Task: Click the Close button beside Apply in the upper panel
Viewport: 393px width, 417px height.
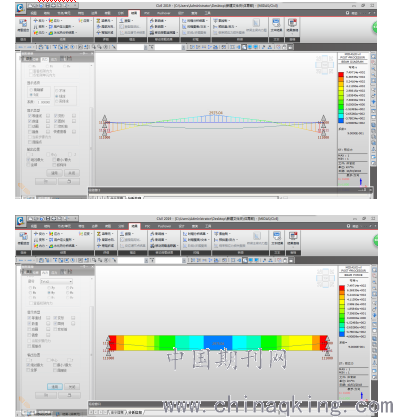Action: 72,173
